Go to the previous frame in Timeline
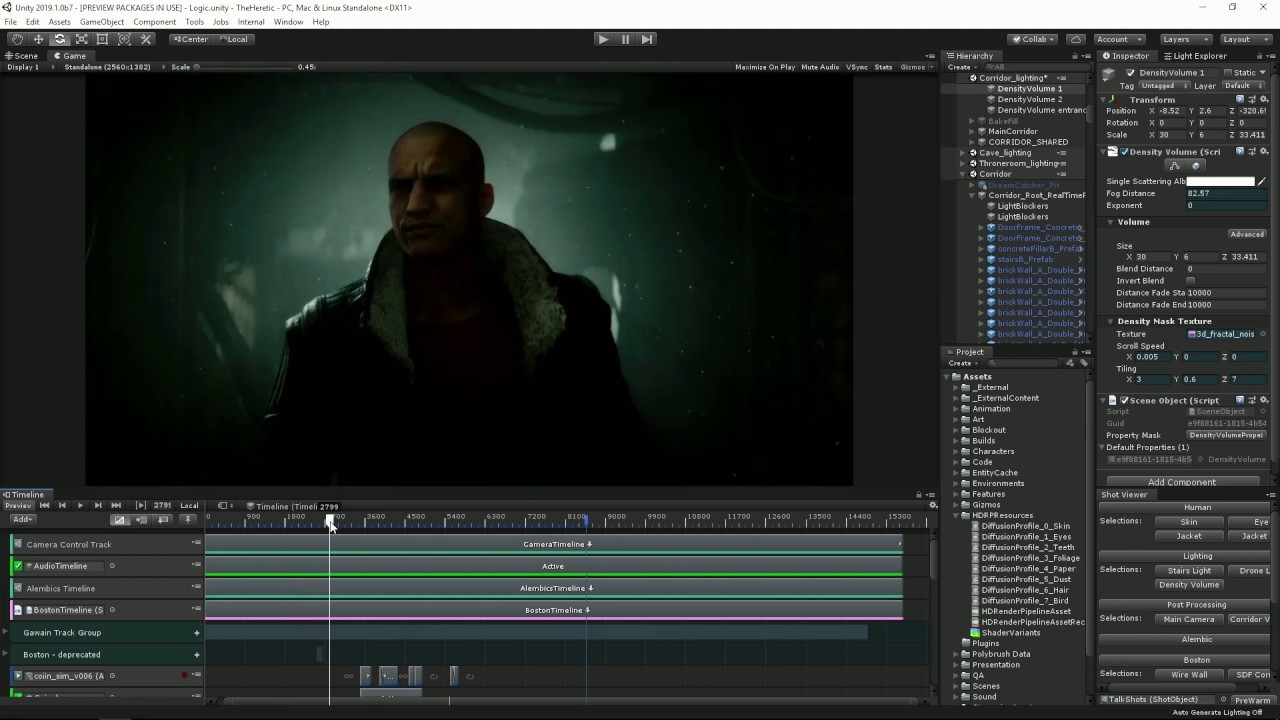1280x720 pixels. [62, 505]
